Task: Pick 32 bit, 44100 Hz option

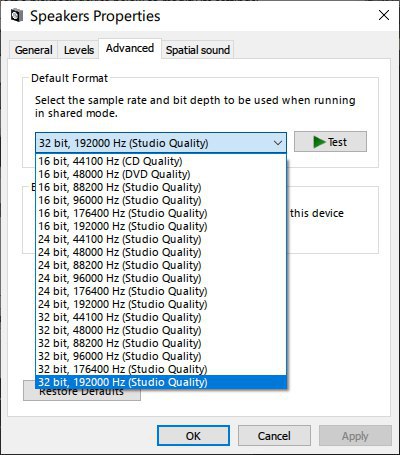Action: [x=161, y=317]
